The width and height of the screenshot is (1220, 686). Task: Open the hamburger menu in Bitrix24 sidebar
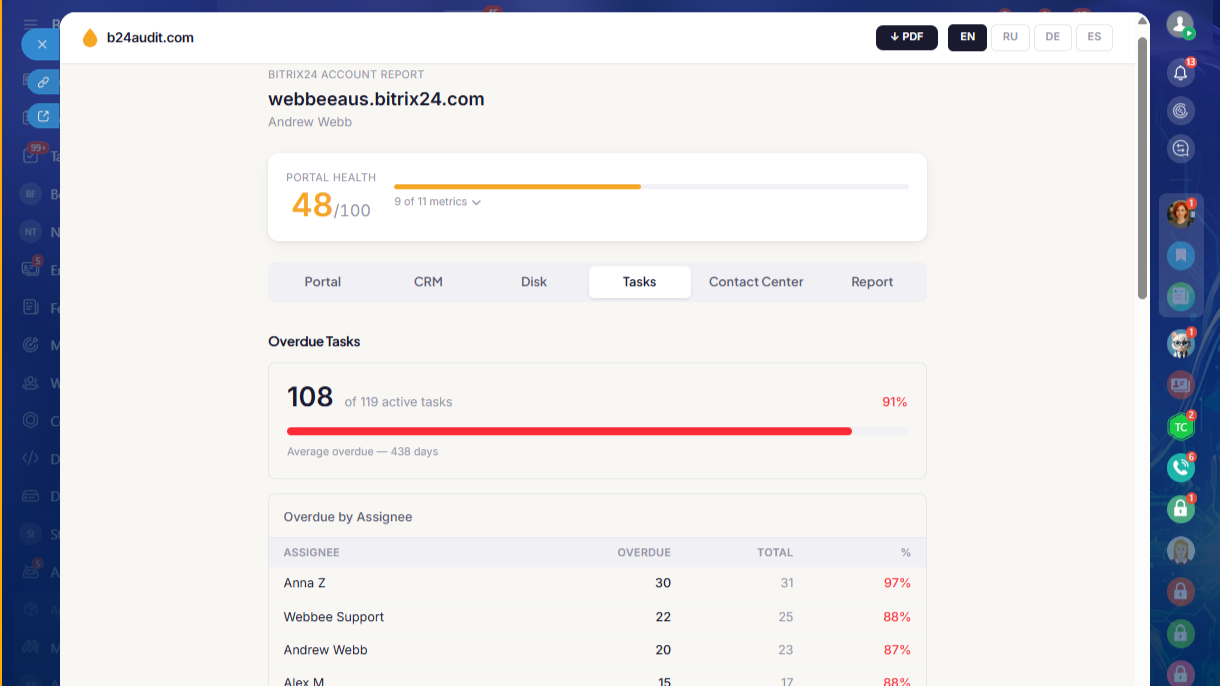pos(31,24)
